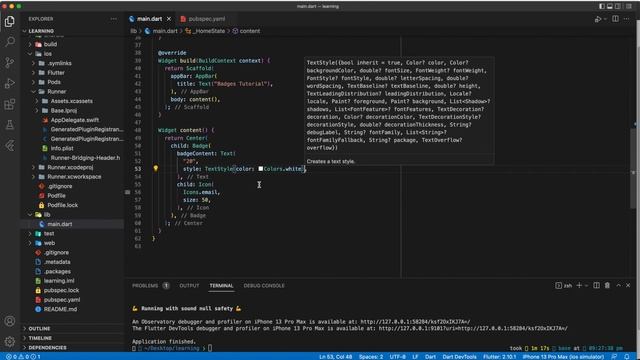The image size is (640, 360).
Task: Open the Flutter/Dart sidebar view icon
Action: pyautogui.click(x=10, y=145)
